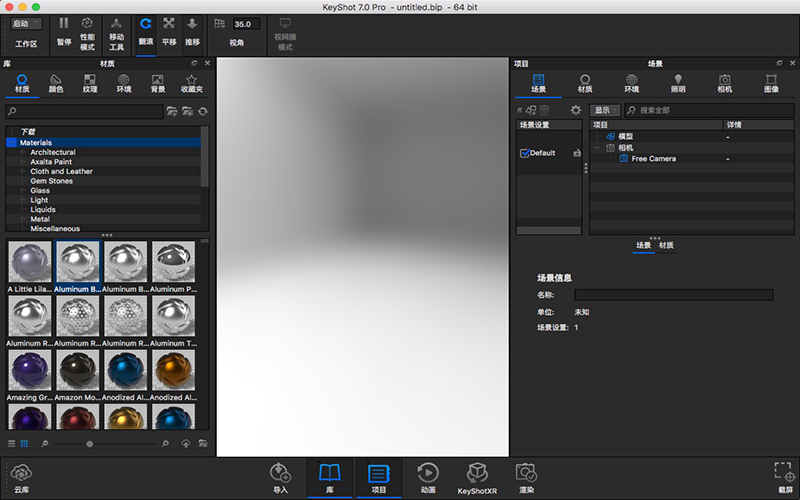This screenshot has width=800, height=500.
Task: Switch library to Colors (颜色) tab
Action: (56, 84)
